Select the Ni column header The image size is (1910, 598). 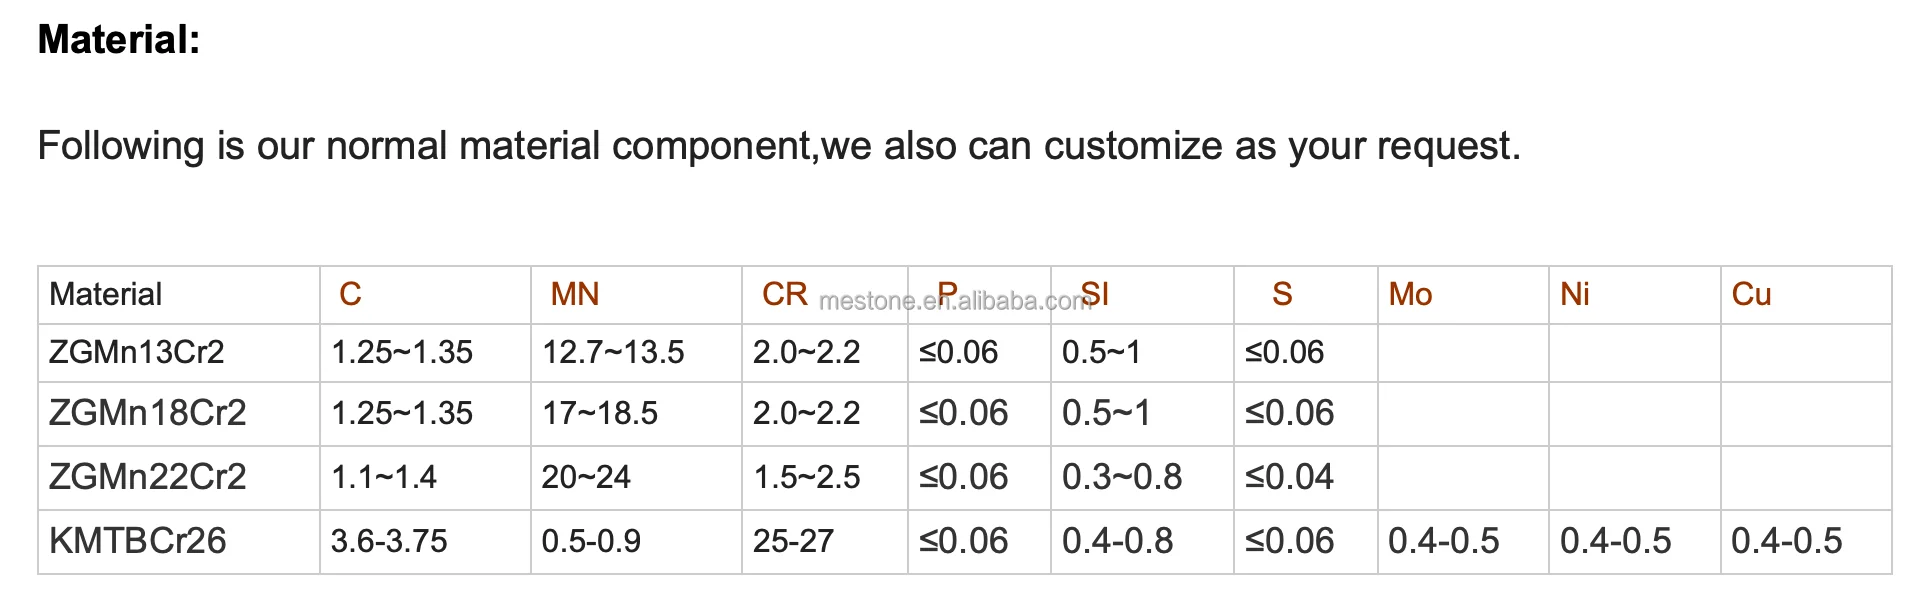(1574, 294)
